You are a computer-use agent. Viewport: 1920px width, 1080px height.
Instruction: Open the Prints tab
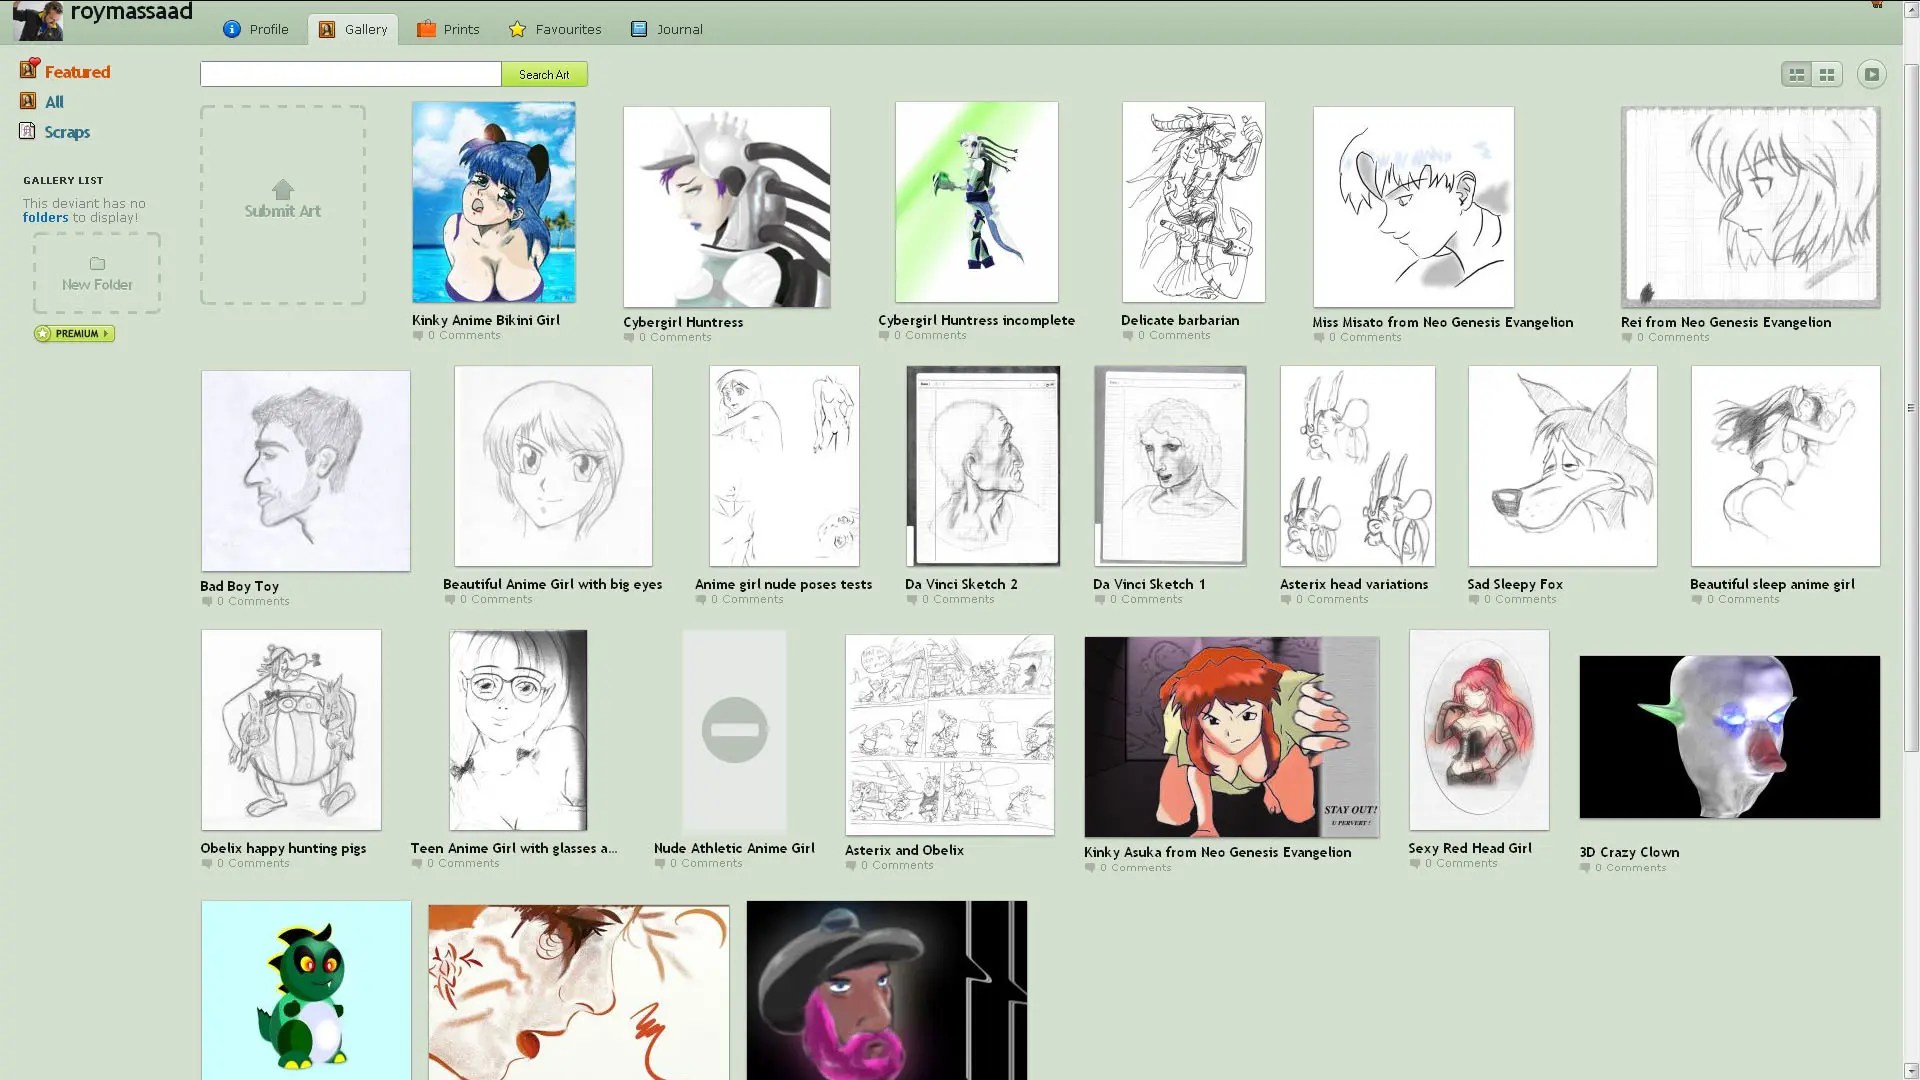click(448, 29)
